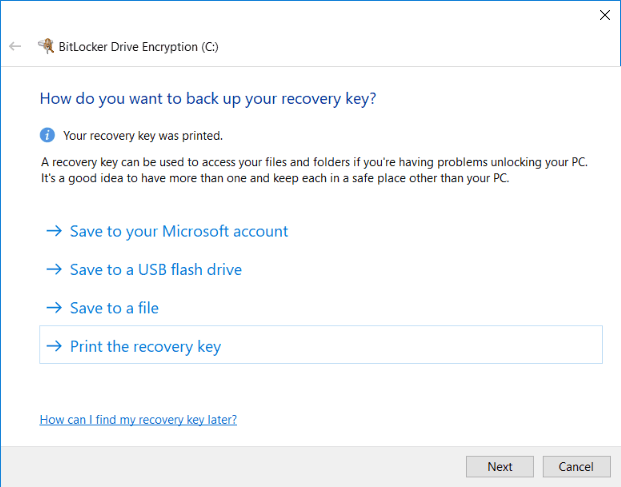Select Print the recovery key option
This screenshot has width=621, height=487.
321,345
